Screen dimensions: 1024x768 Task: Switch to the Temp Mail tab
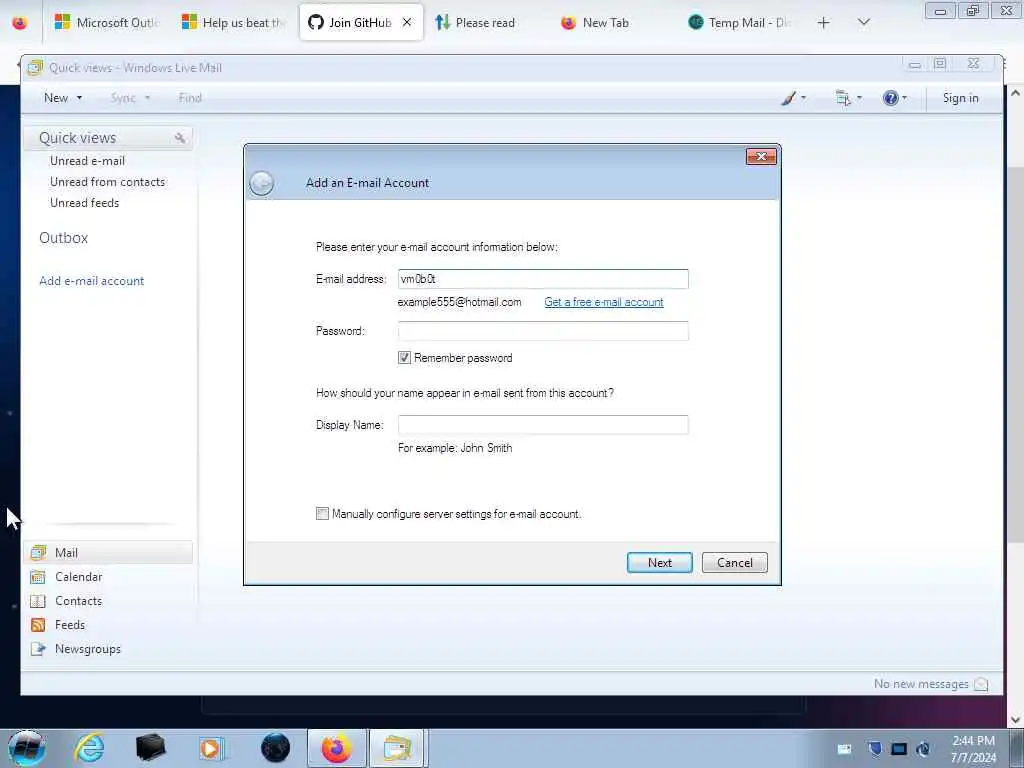point(739,23)
